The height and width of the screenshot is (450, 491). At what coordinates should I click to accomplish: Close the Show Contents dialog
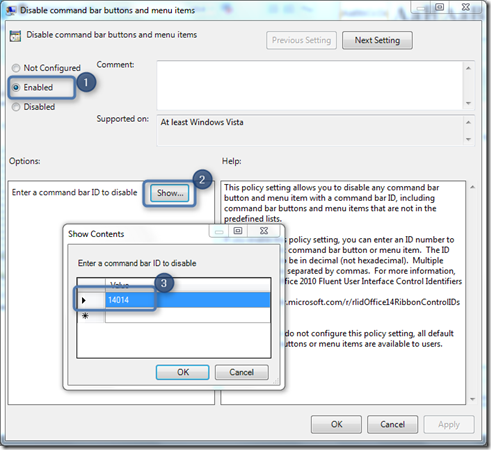264,231
